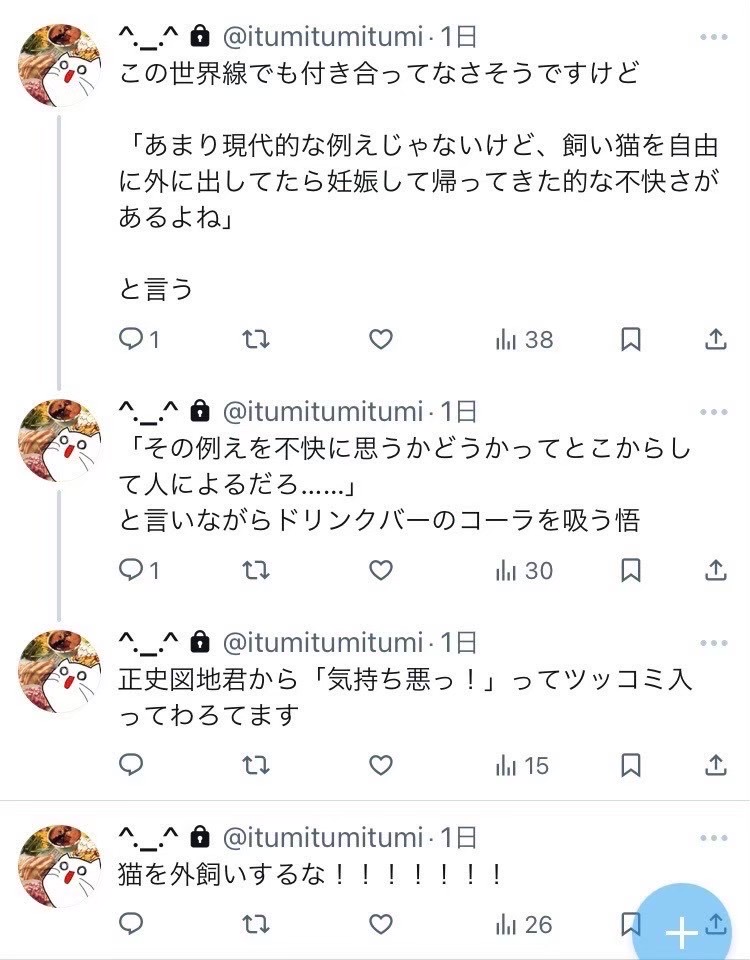
Task: Open more options on second tweet
Action: click(714, 411)
